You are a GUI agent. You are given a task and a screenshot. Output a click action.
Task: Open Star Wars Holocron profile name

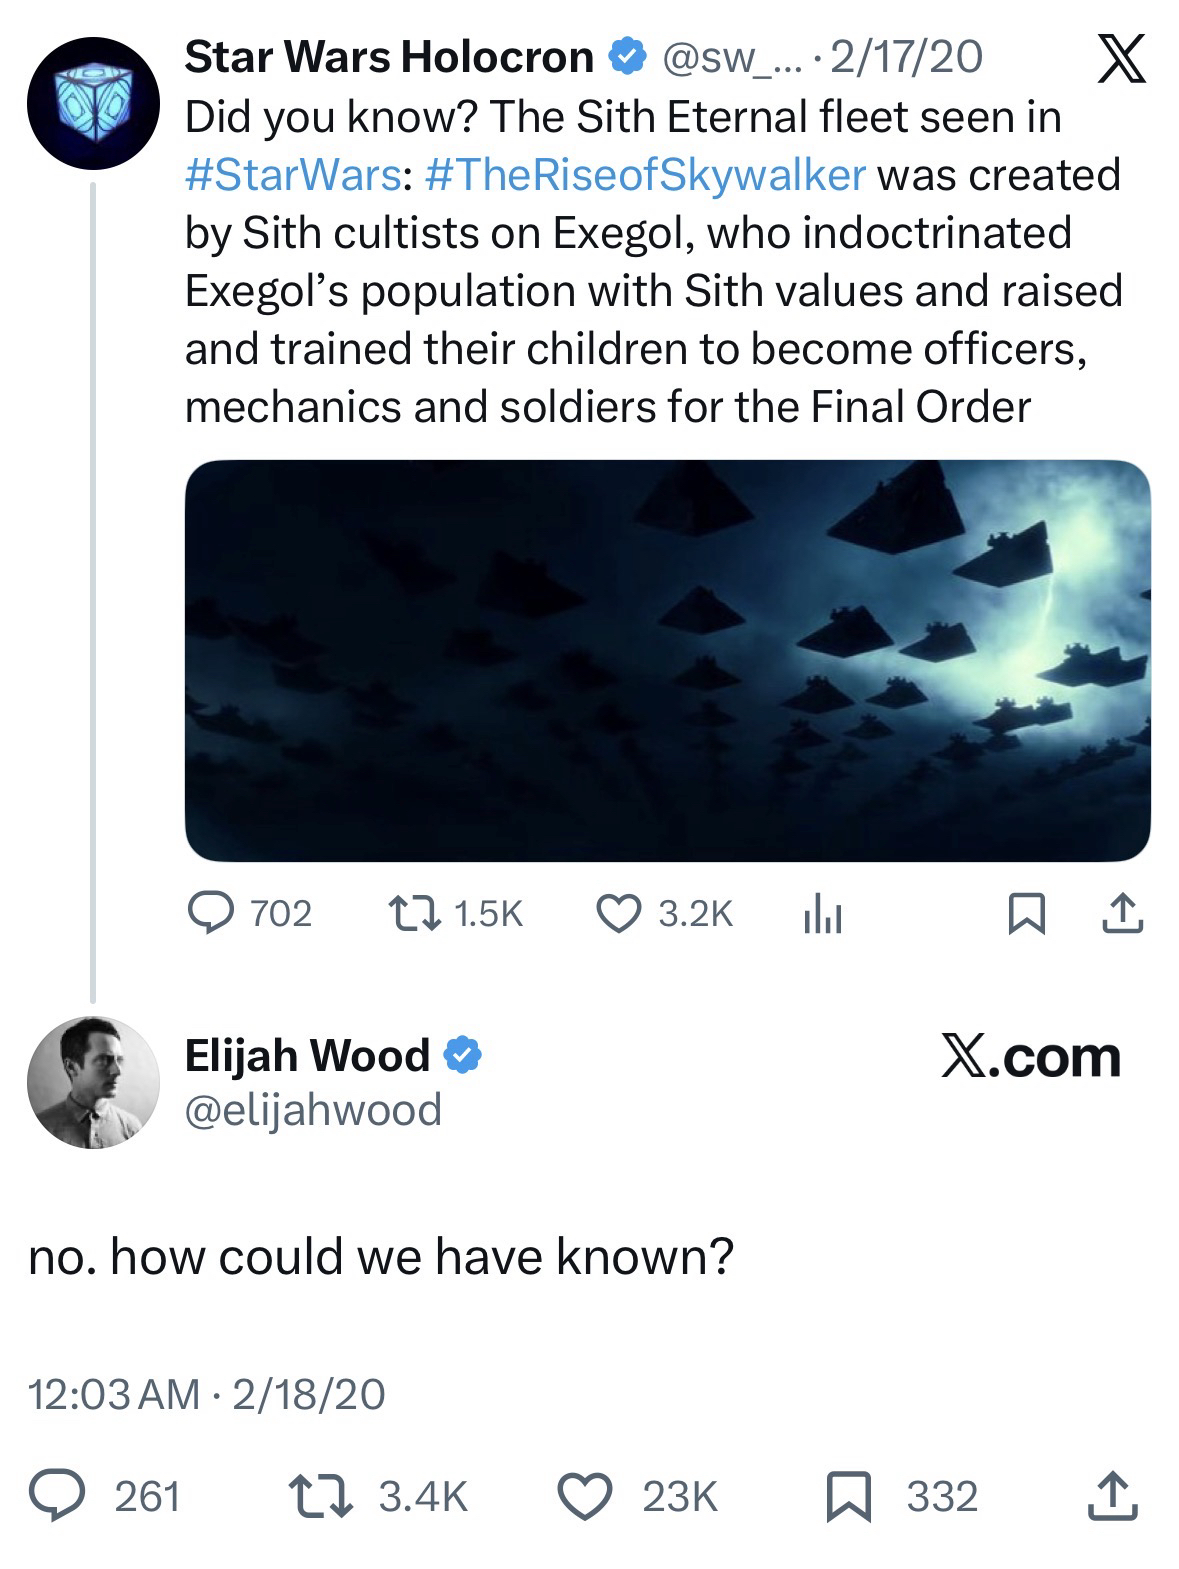[390, 58]
